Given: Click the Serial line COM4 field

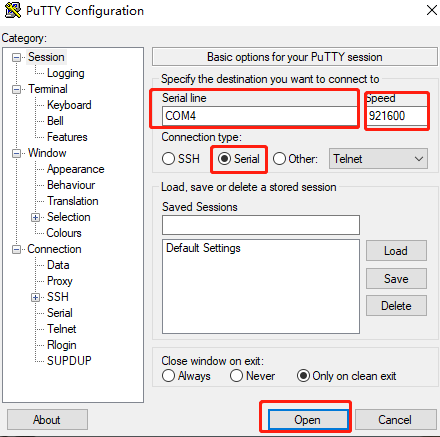Looking at the screenshot, I should pos(259,116).
